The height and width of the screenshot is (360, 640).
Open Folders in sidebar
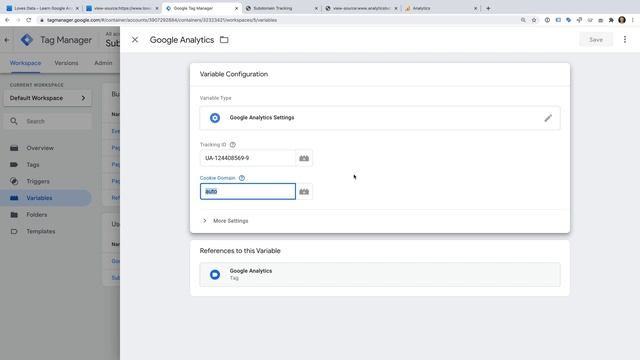pos(37,215)
